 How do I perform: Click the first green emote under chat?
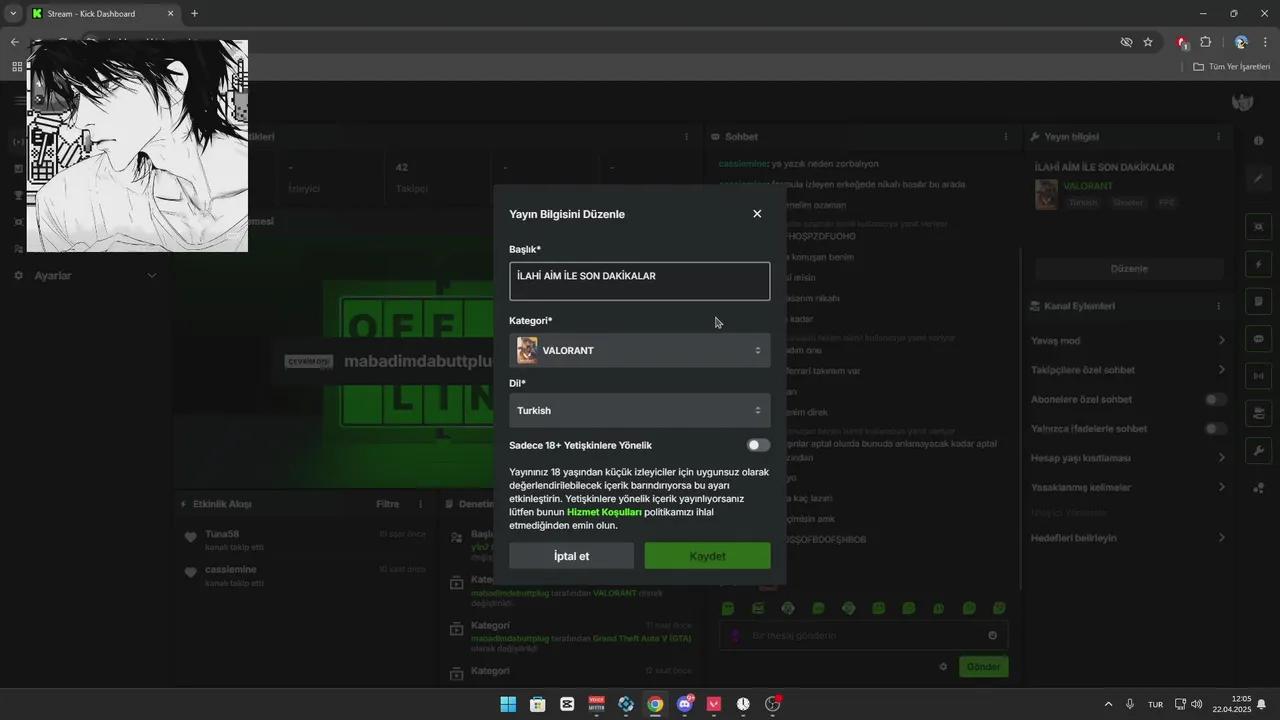click(728, 608)
